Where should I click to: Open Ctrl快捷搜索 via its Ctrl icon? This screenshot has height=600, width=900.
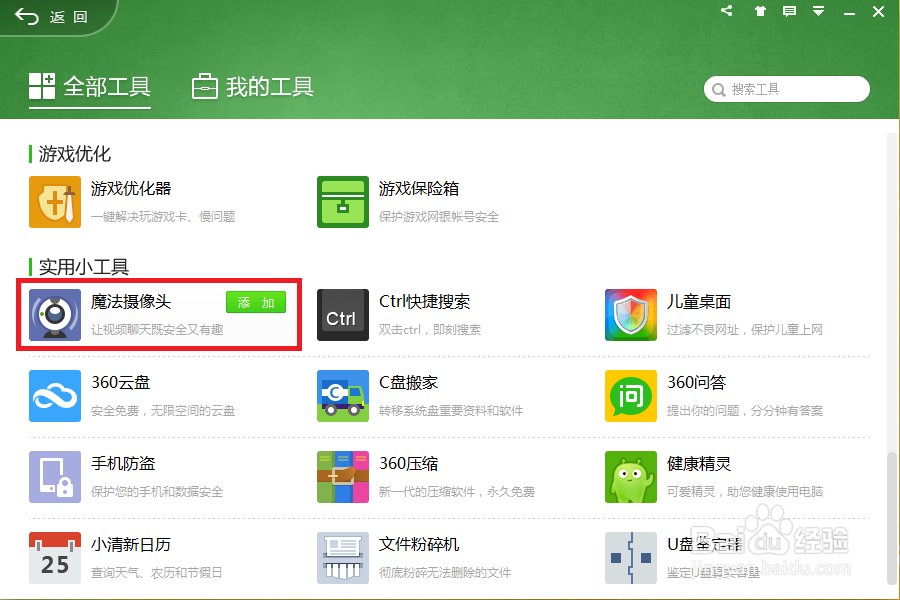pos(342,315)
